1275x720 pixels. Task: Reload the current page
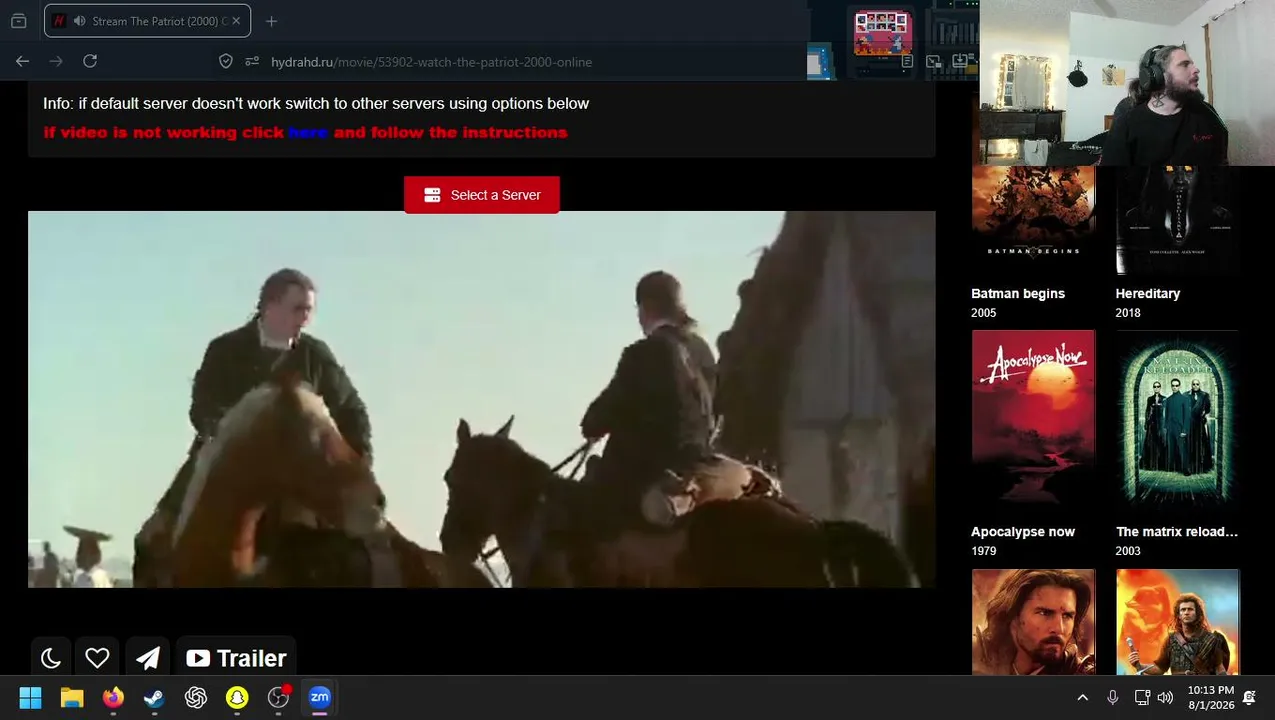click(x=90, y=61)
